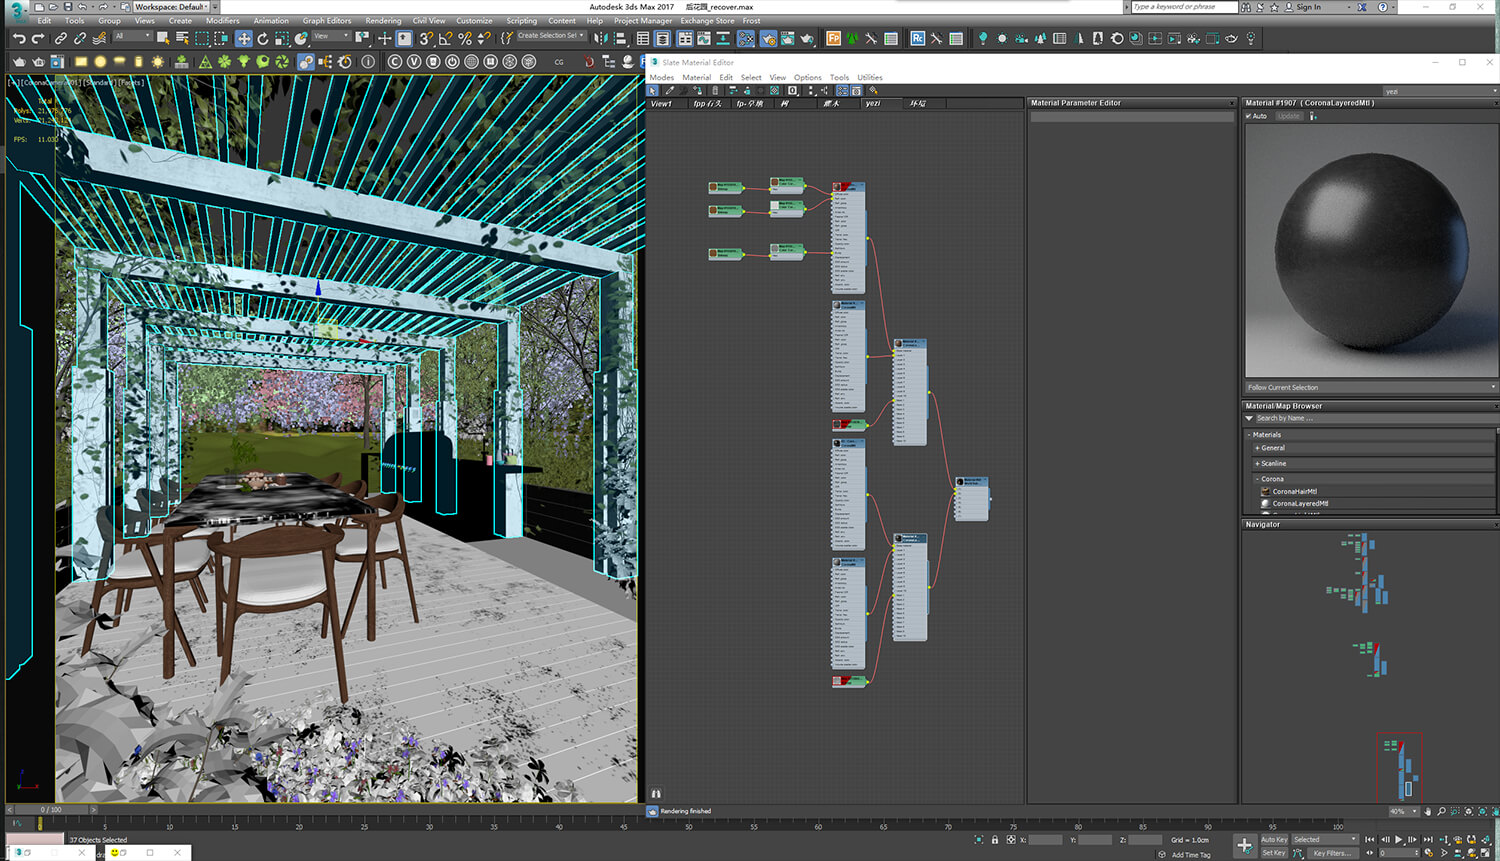Open the Selected key filter dropdown
The height and width of the screenshot is (861, 1500).
tap(1324, 840)
